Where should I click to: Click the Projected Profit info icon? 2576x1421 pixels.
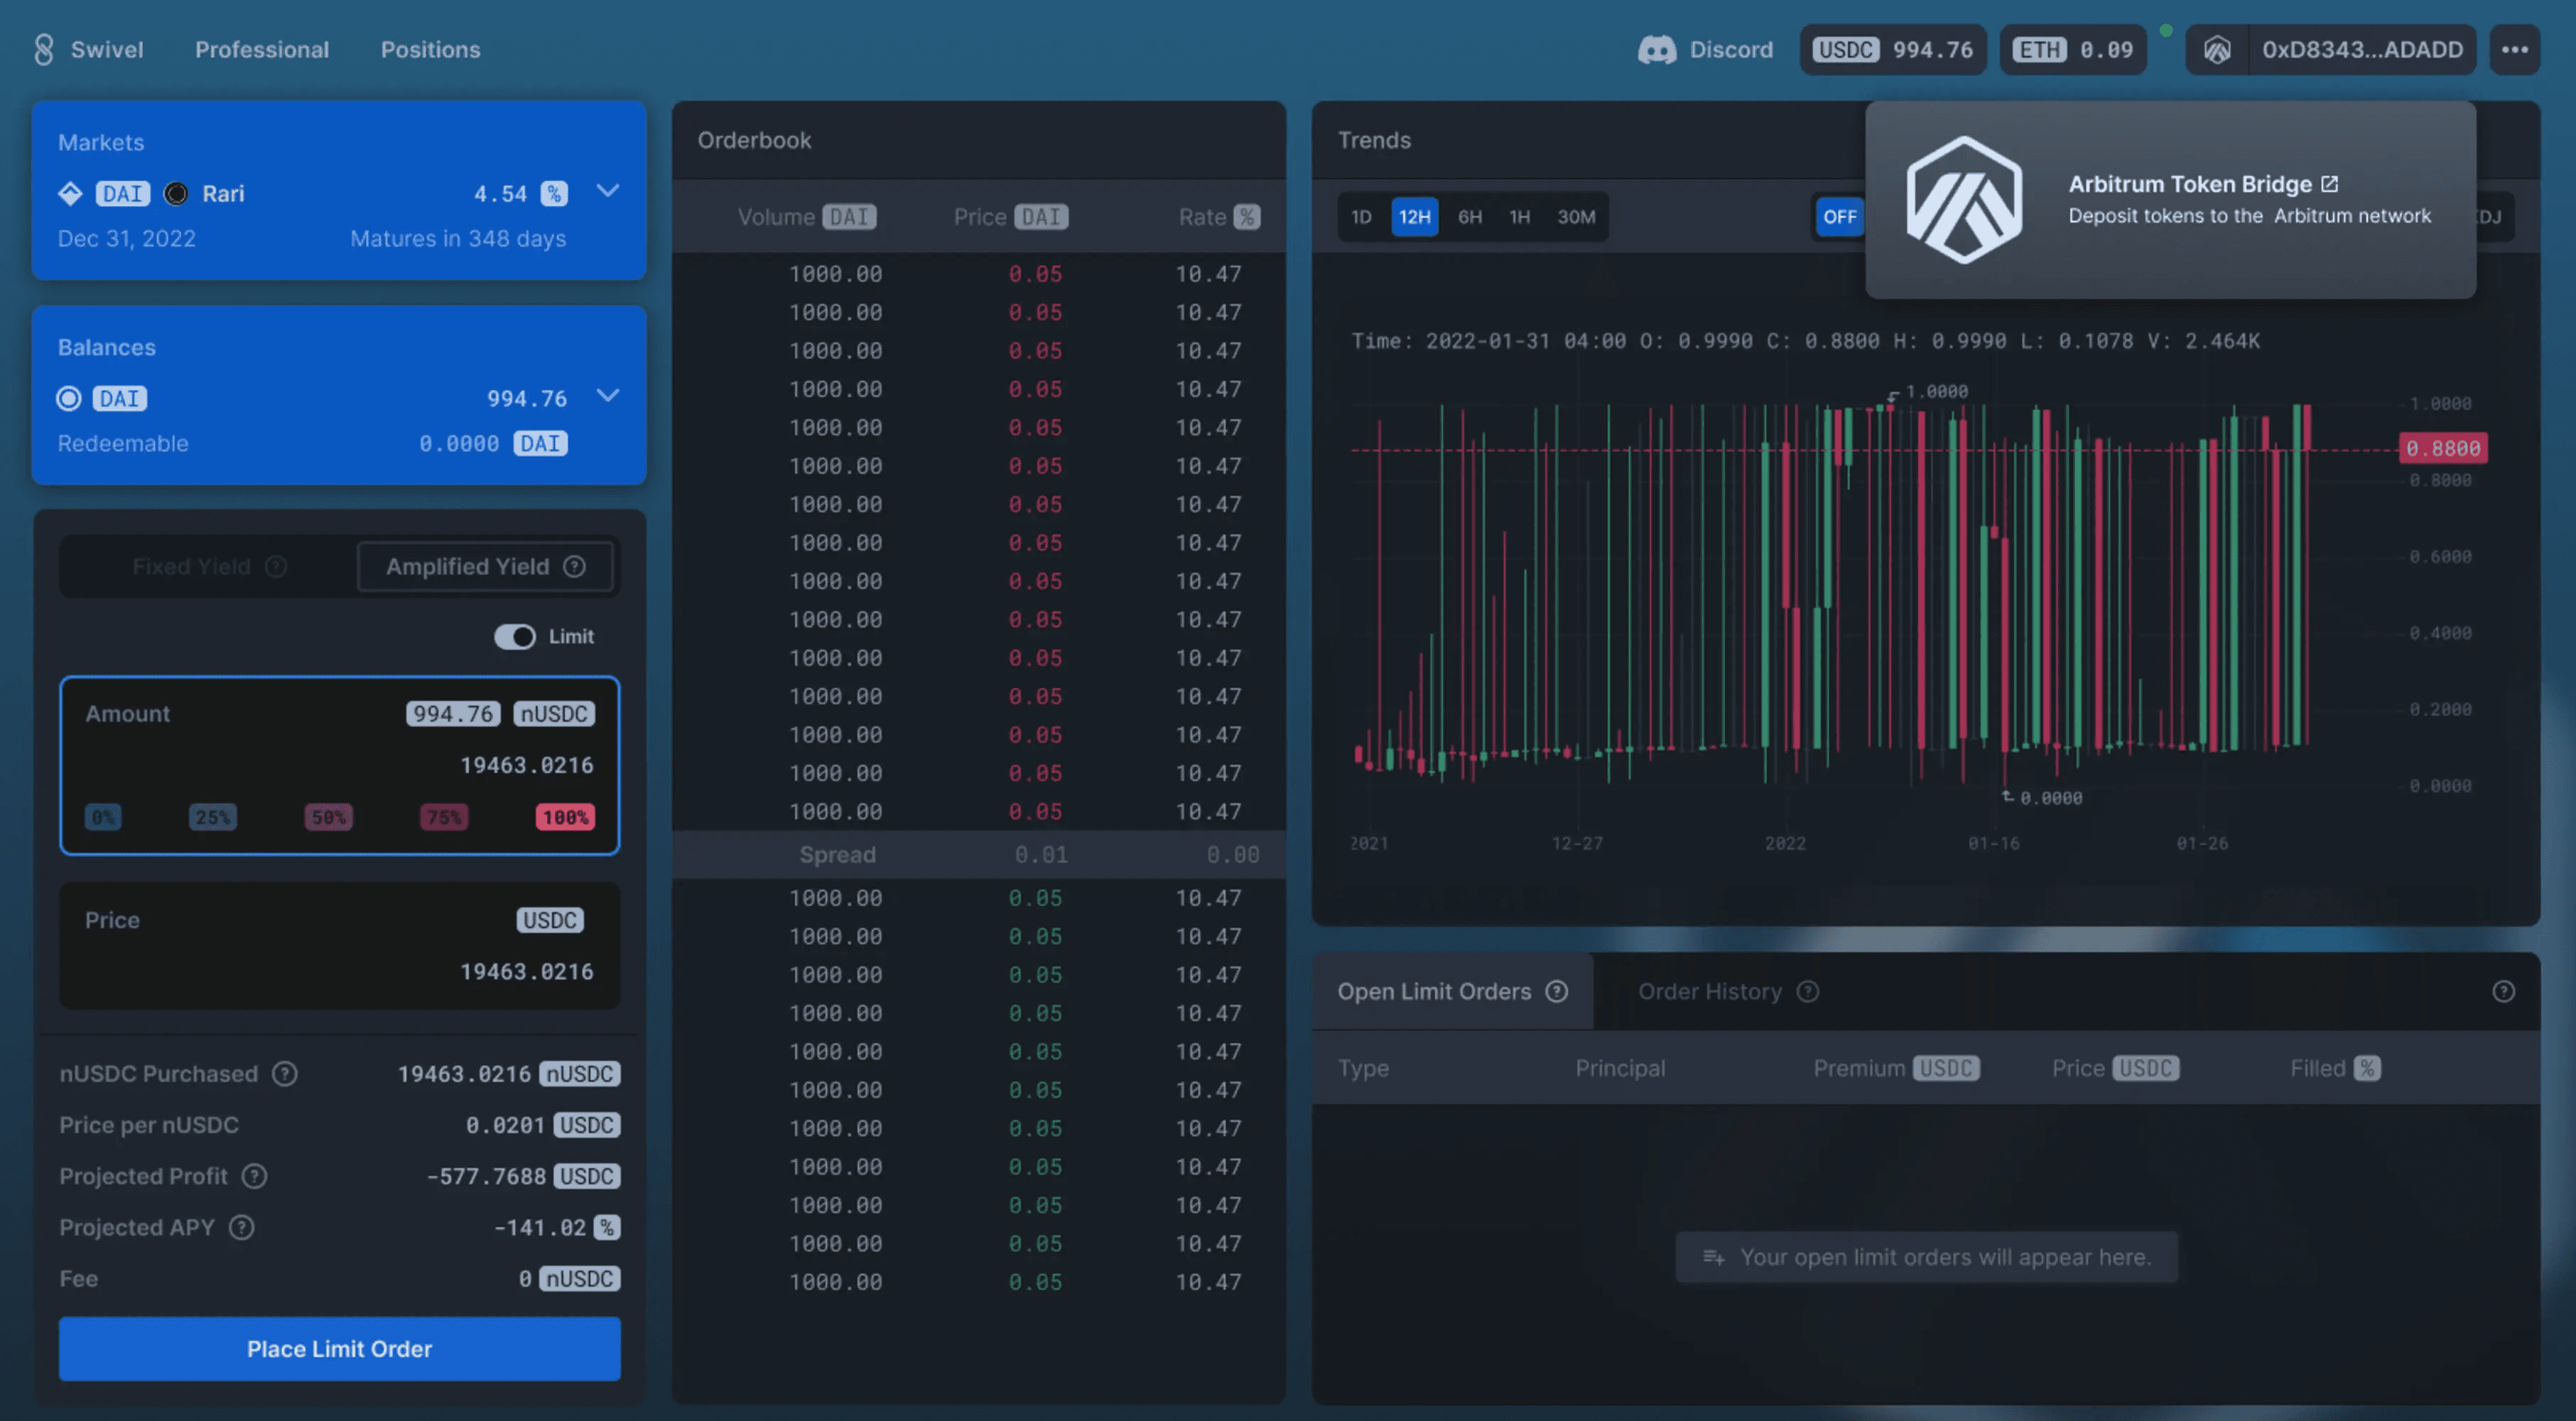coord(254,1176)
